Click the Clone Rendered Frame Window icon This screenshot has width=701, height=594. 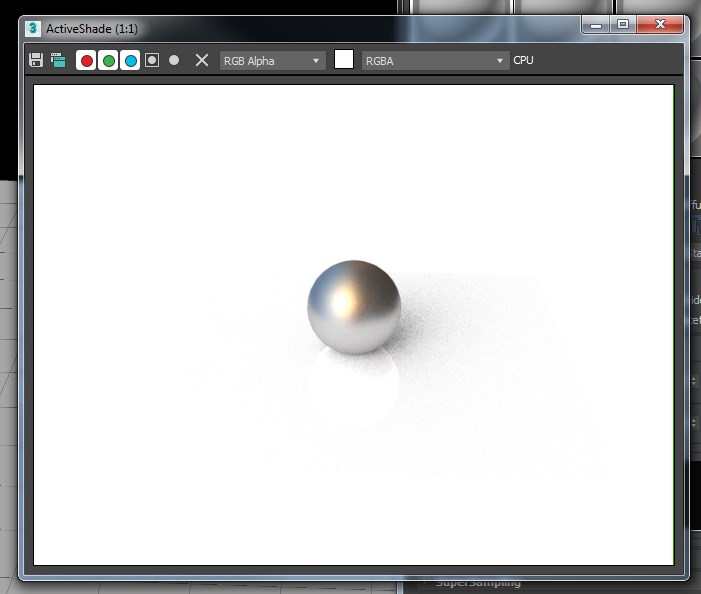click(x=58, y=60)
